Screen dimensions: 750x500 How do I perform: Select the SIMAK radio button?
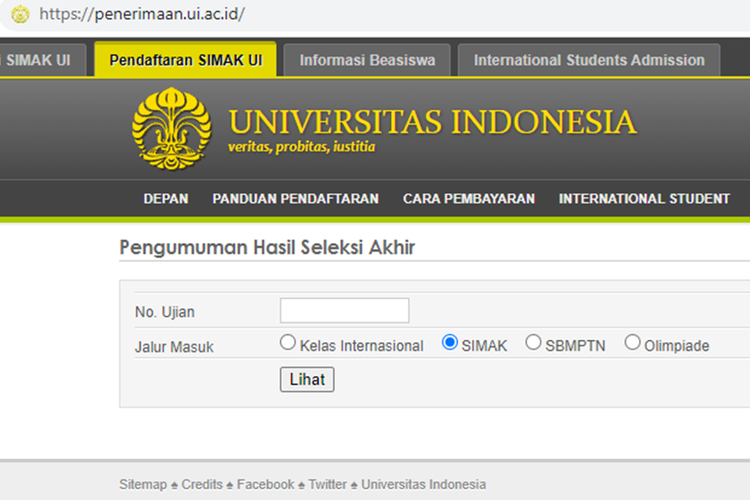450,343
